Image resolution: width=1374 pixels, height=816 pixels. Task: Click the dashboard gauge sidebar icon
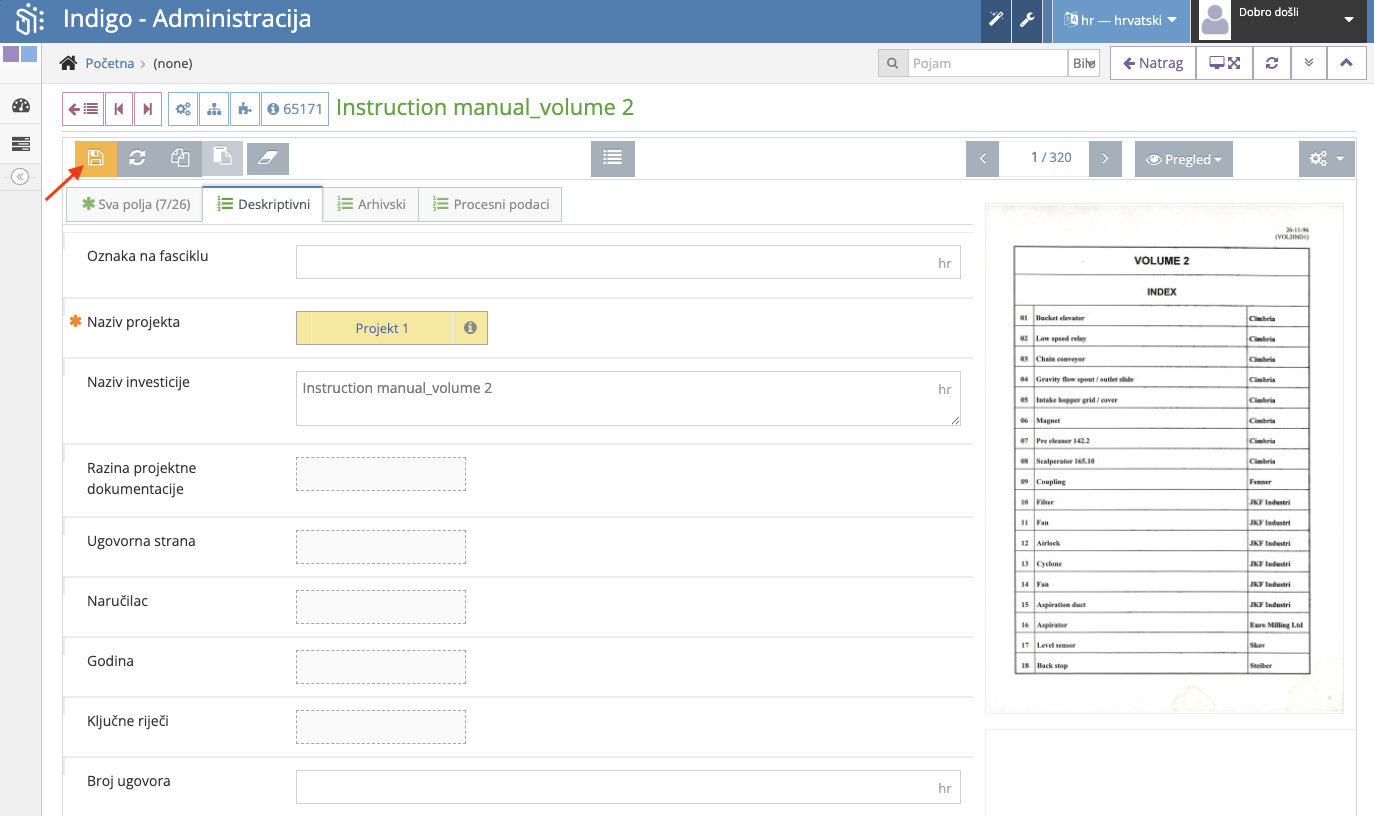(x=21, y=106)
